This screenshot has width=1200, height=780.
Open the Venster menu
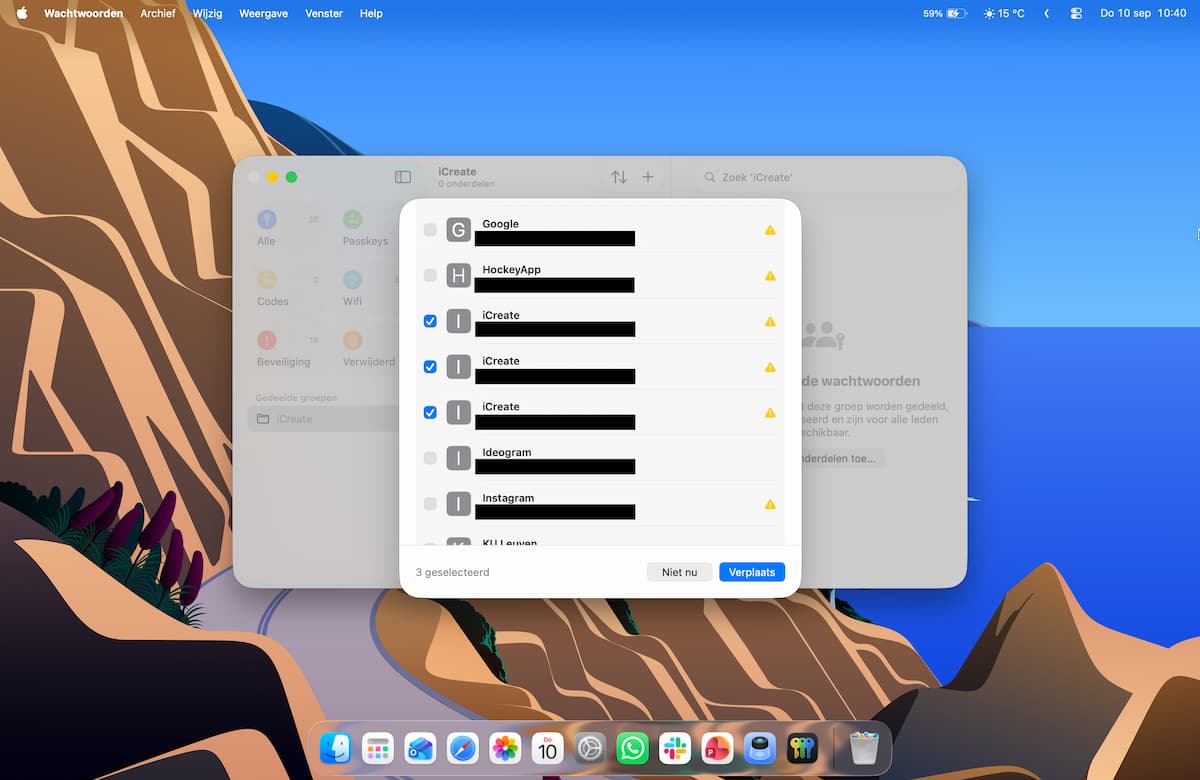pyautogui.click(x=323, y=13)
